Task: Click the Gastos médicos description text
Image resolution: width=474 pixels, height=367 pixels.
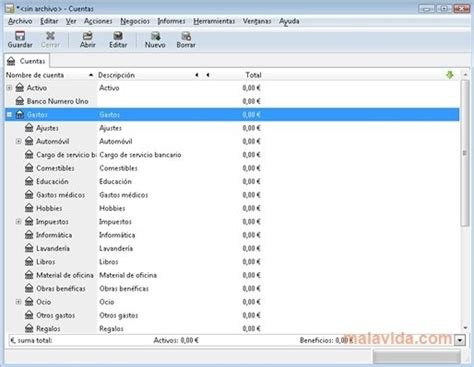Action: click(x=124, y=195)
